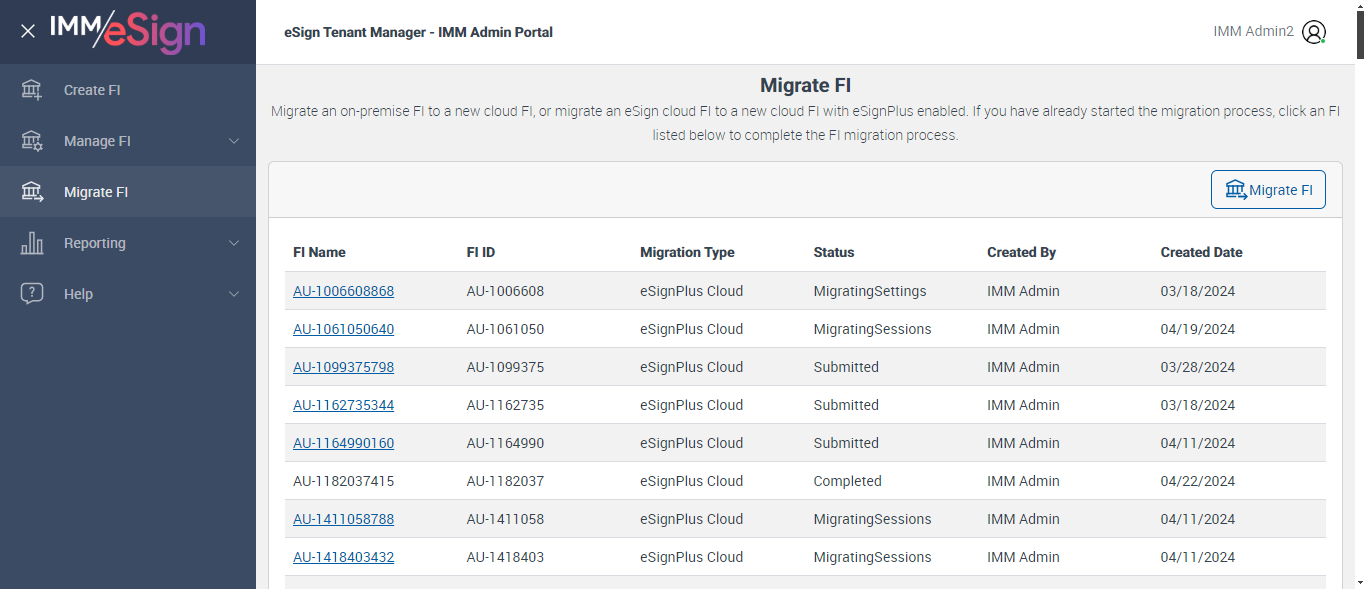1366x589 pixels.
Task: Click the Created Date column header
Action: [x=1201, y=253]
